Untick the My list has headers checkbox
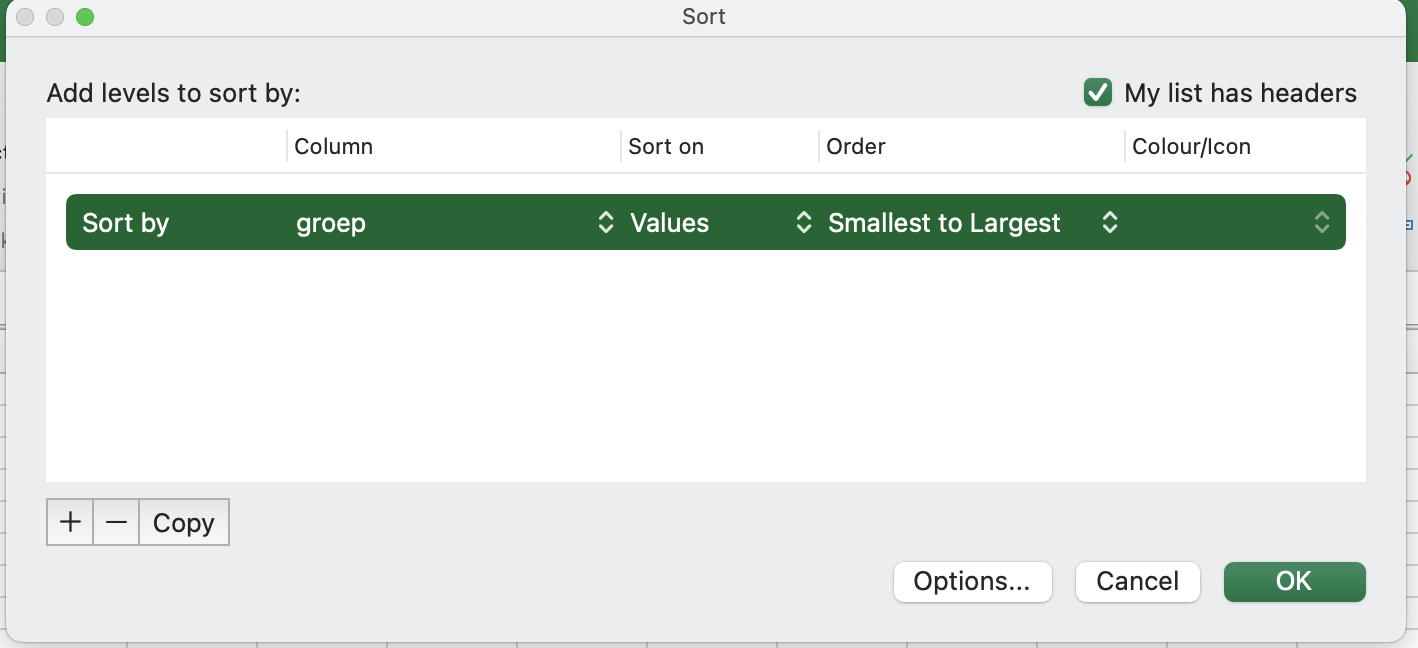The image size is (1418, 648). [x=1098, y=93]
